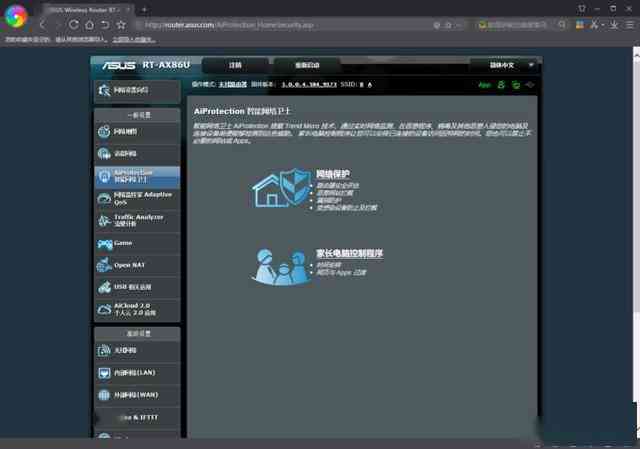This screenshot has width=640, height=449.
Task: Click the house and shield Network Protection icon
Action: (x=282, y=189)
